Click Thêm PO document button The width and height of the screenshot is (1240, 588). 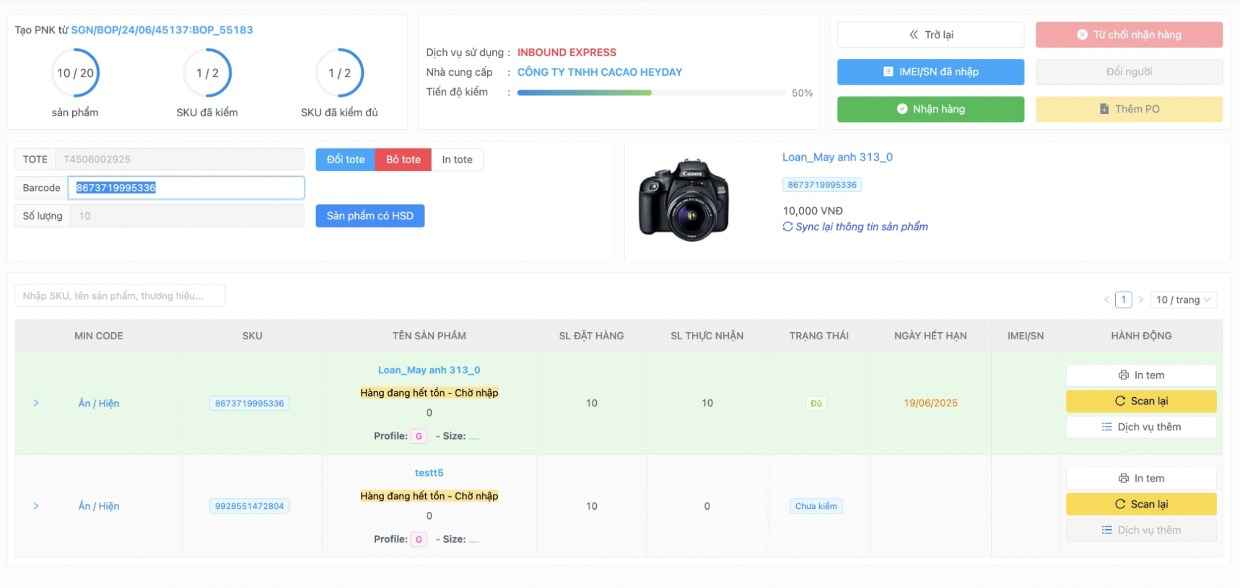click(x=1128, y=109)
